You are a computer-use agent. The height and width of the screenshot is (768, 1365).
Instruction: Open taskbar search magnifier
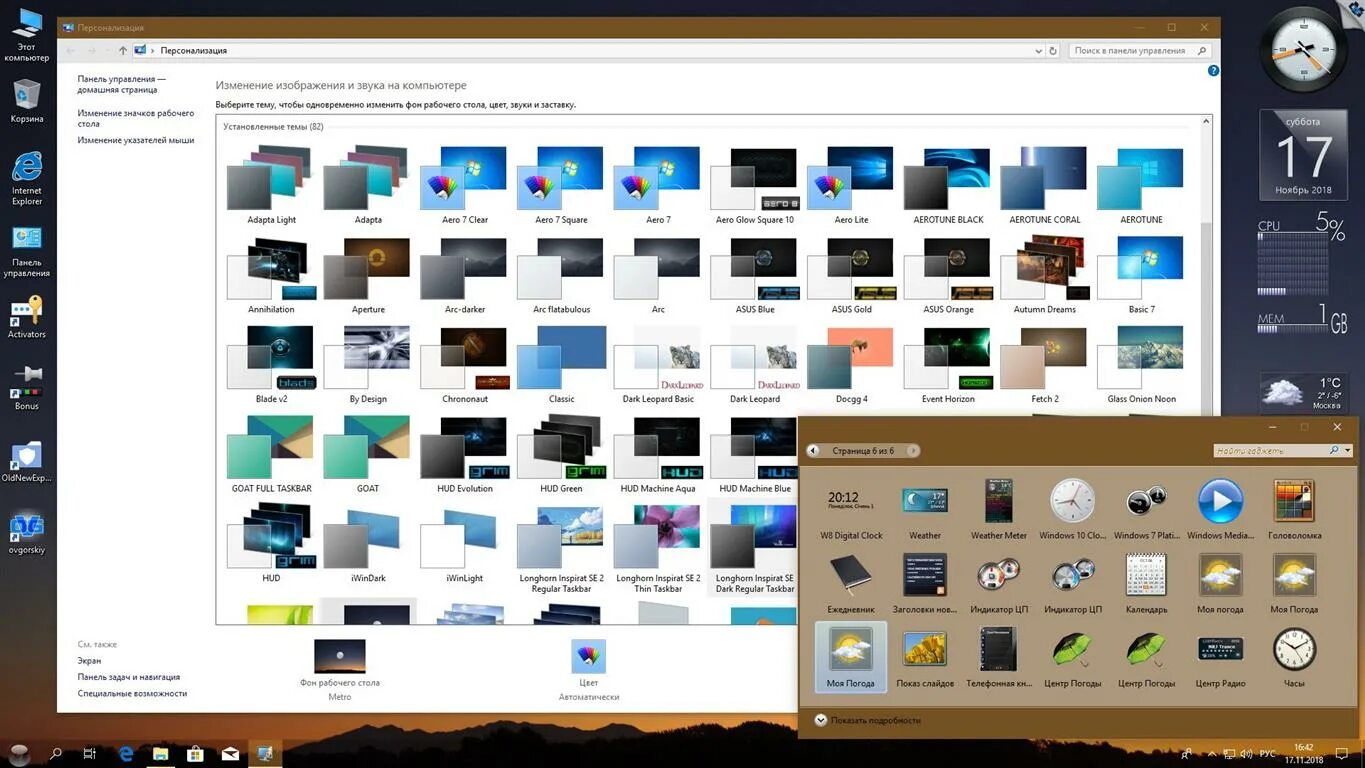(56, 753)
